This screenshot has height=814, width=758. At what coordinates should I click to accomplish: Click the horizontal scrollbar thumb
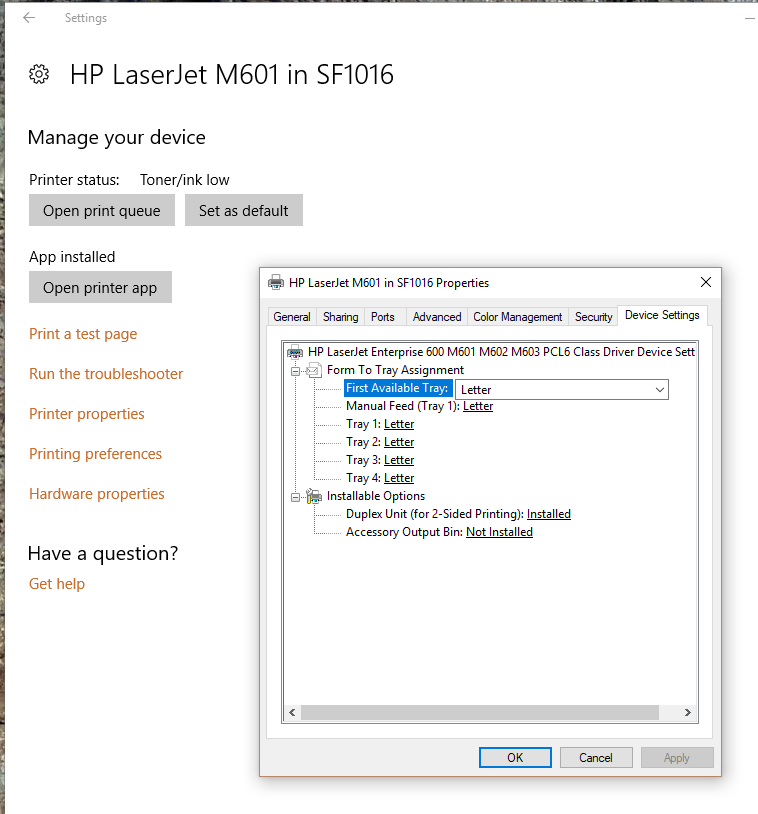(480, 712)
